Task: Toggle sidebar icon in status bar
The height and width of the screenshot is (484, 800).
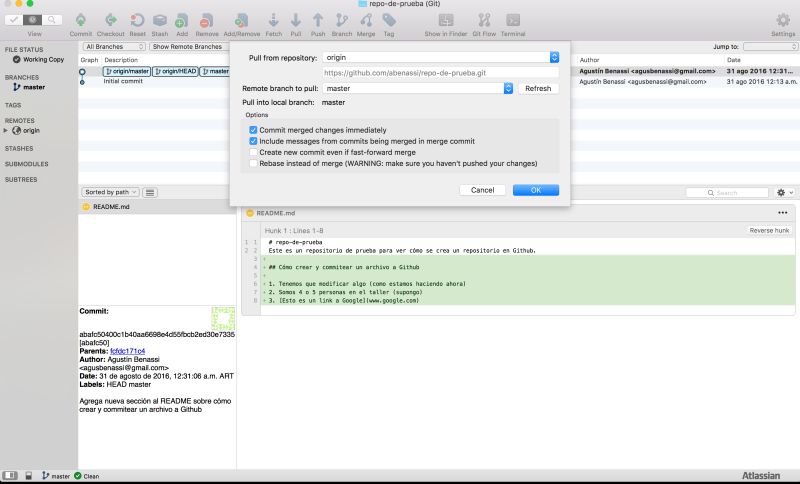Action: [x=10, y=475]
